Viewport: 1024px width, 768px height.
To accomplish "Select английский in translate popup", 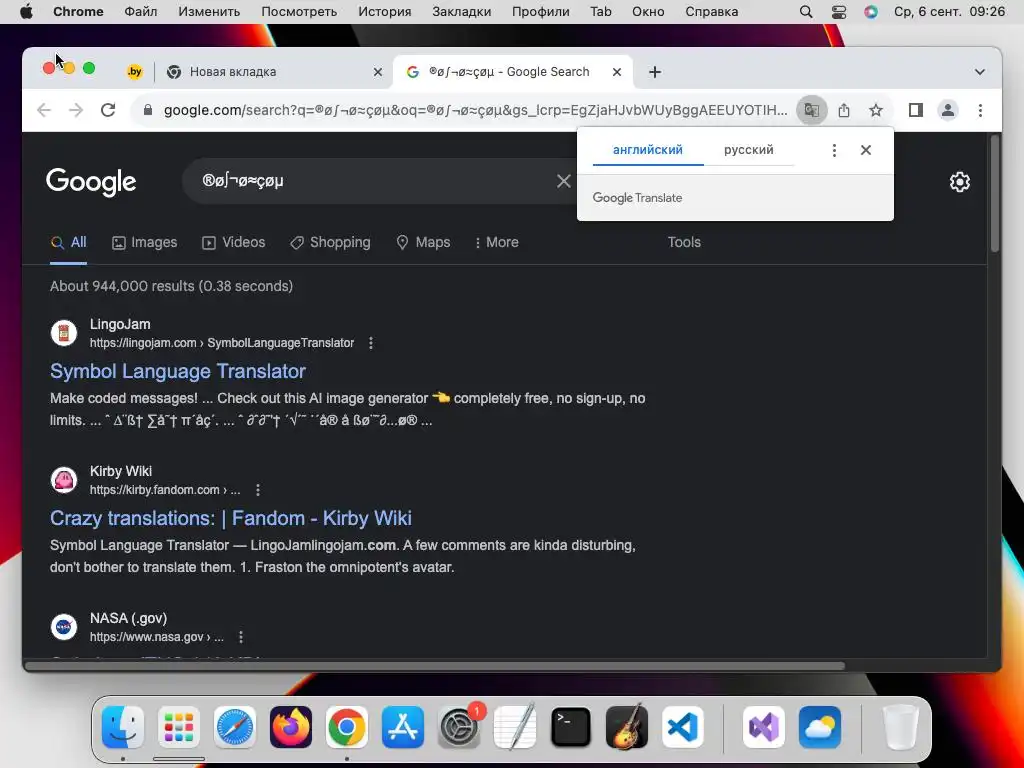I will click(x=648, y=150).
